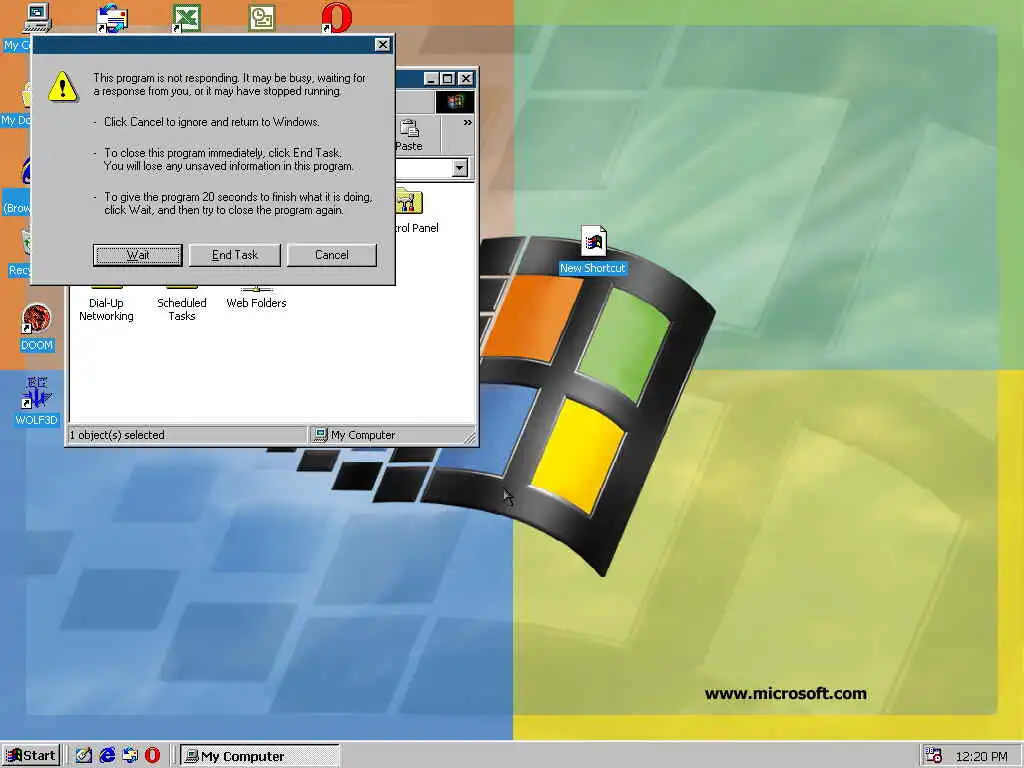The width and height of the screenshot is (1024, 768).
Task: Click the My Computer window resize grip
Action: pyautogui.click(x=470, y=438)
